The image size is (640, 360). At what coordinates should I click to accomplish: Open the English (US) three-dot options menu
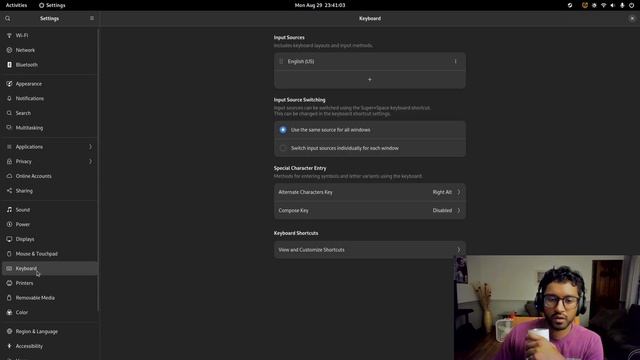coord(456,61)
